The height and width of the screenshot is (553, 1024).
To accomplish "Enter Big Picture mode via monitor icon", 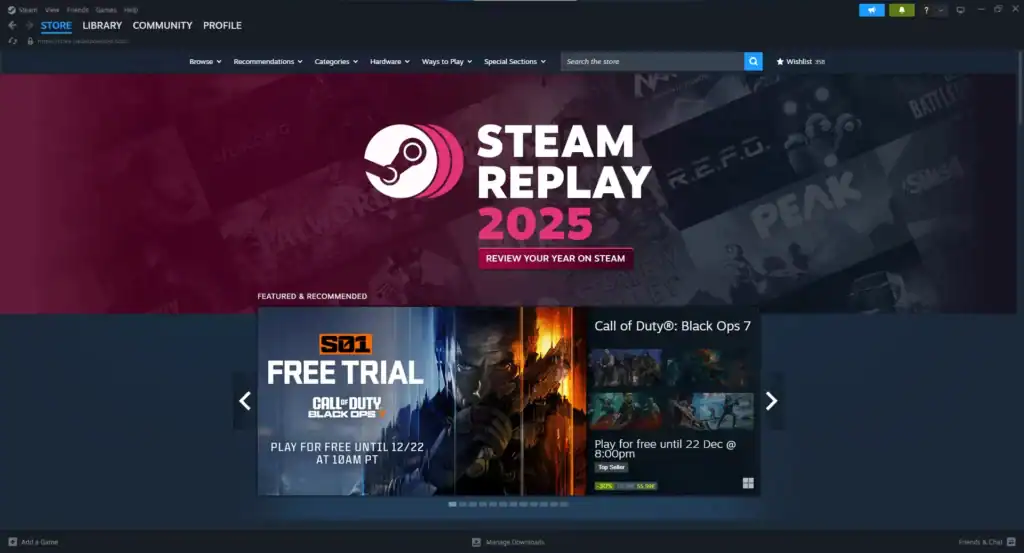I will click(x=960, y=10).
